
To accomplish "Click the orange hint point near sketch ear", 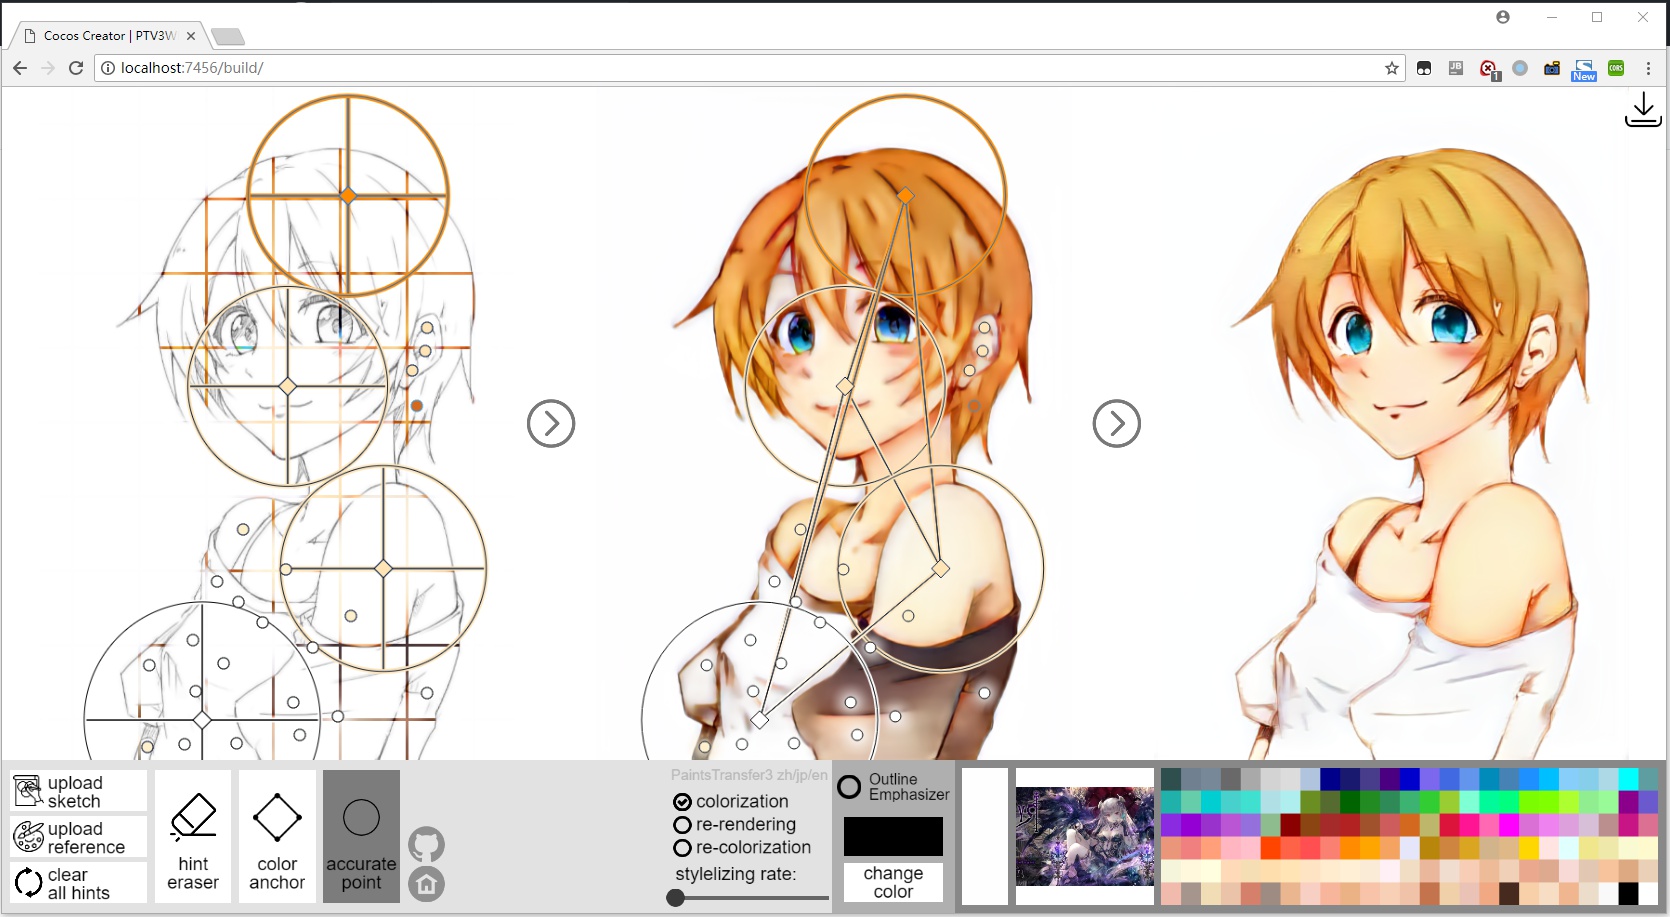I will 417,406.
